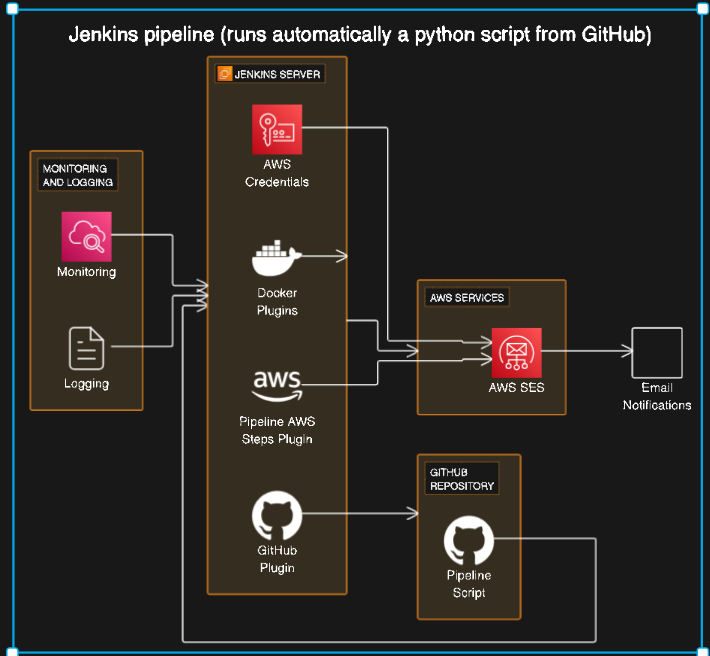Click the GitHub Plugin octocat icon
710x656 pixels.
(277, 515)
